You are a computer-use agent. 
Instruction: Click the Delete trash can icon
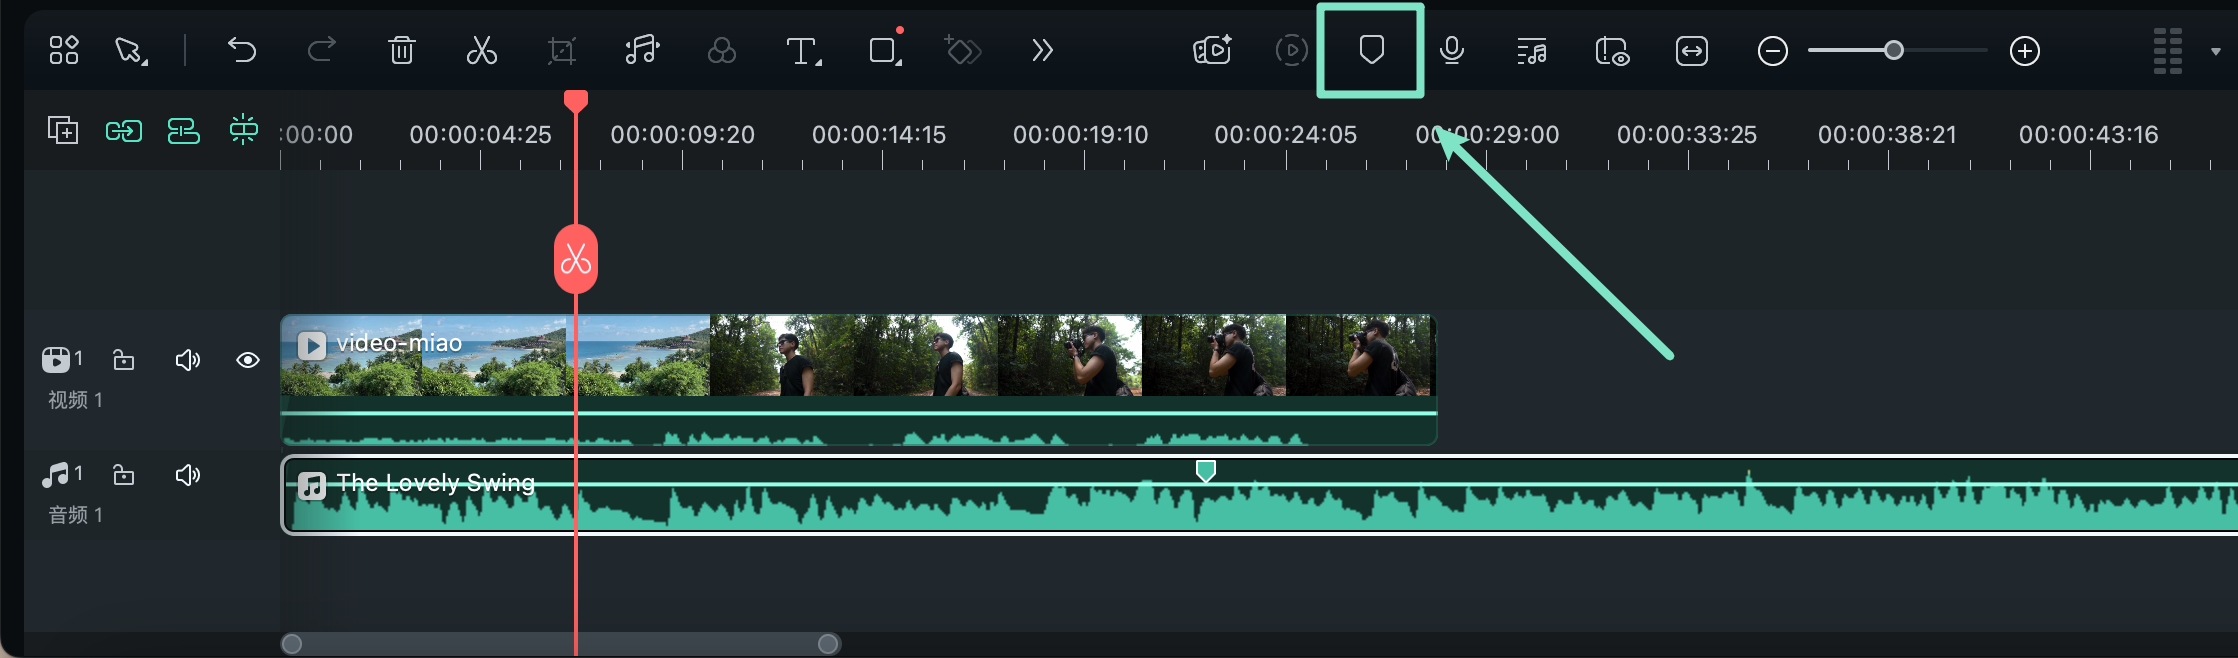tap(402, 50)
